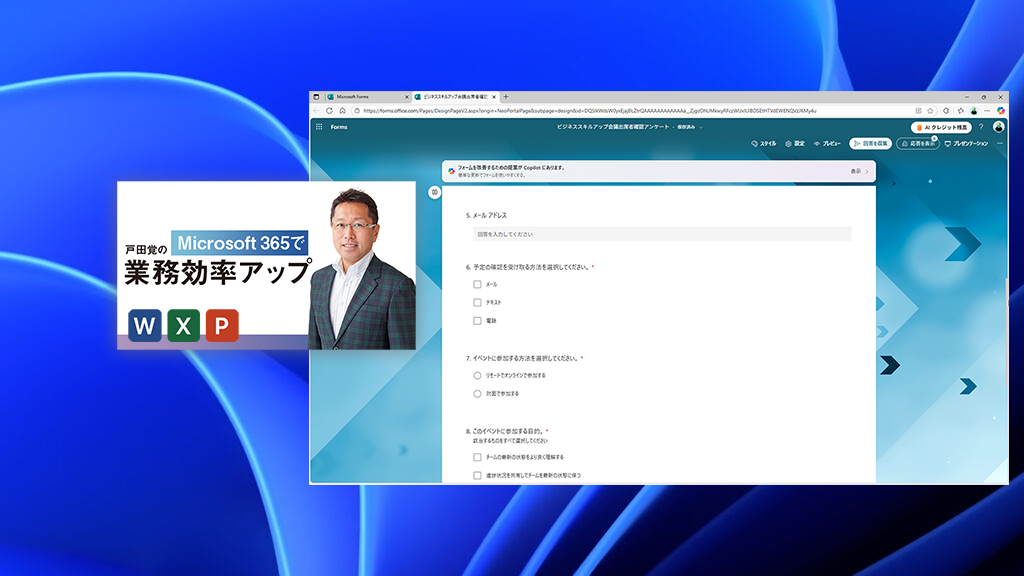1024x576 pixels.
Task: Check the 電話 confirmation option
Action: [x=477, y=321]
